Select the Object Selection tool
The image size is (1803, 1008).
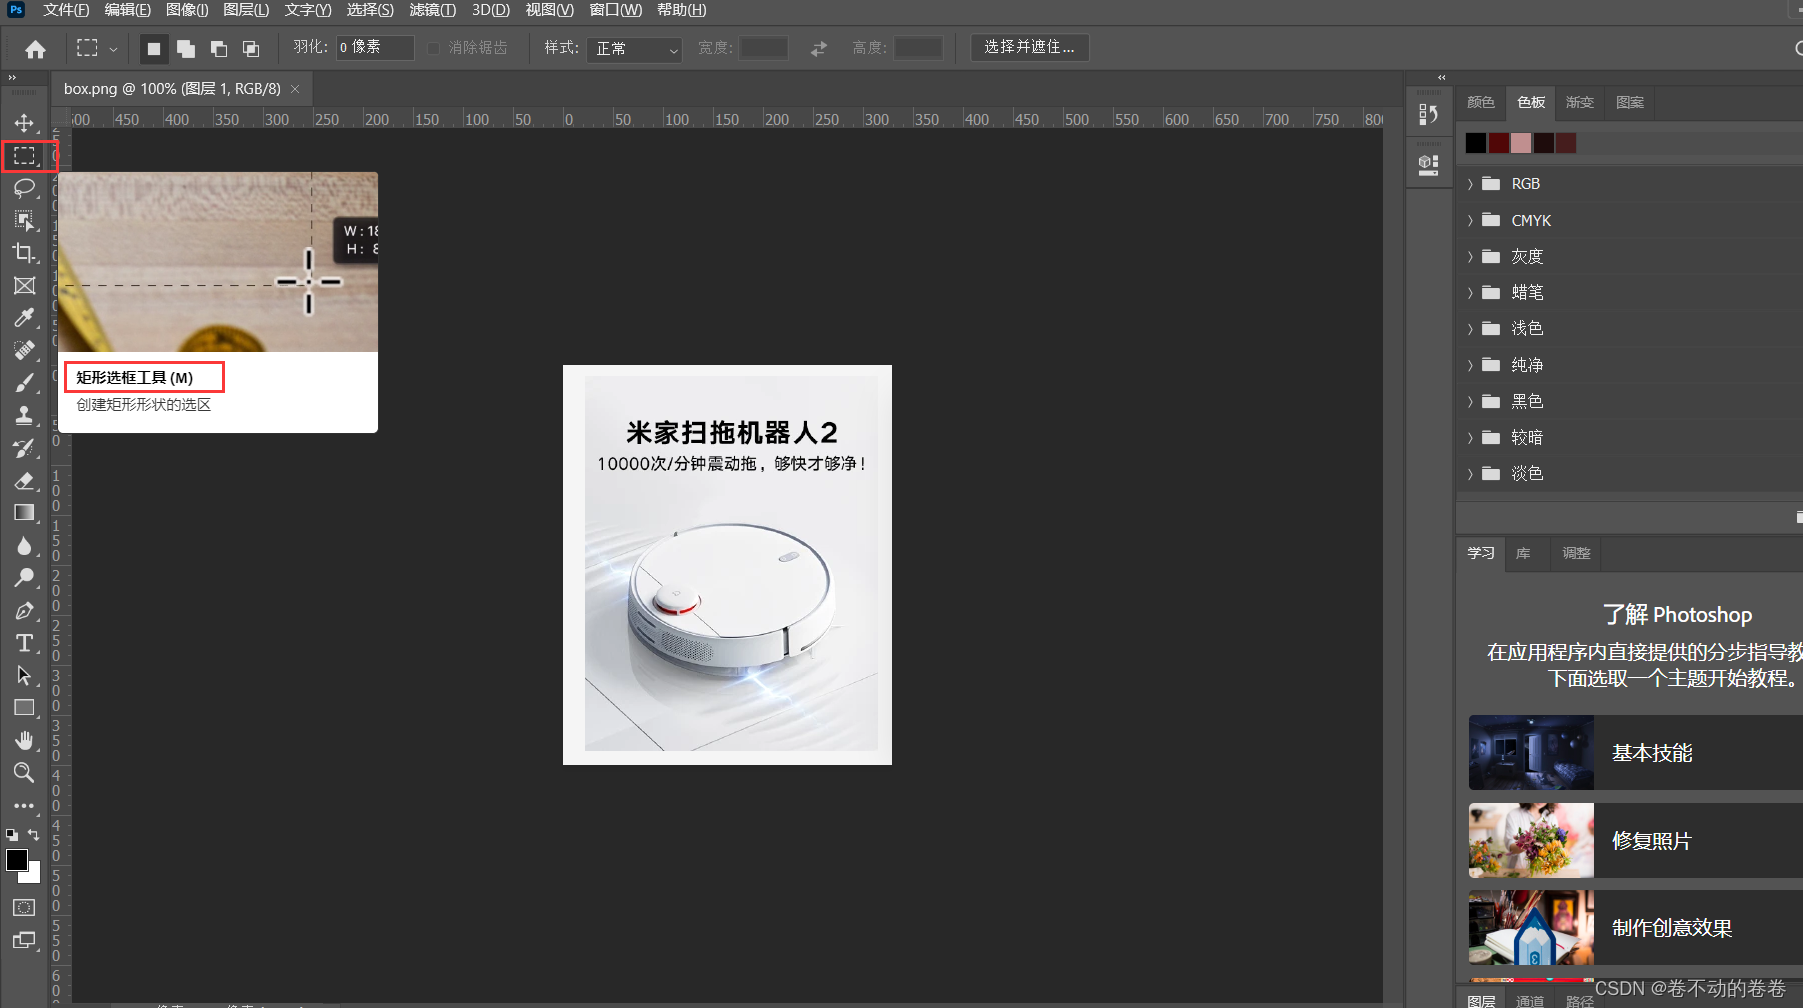24,220
